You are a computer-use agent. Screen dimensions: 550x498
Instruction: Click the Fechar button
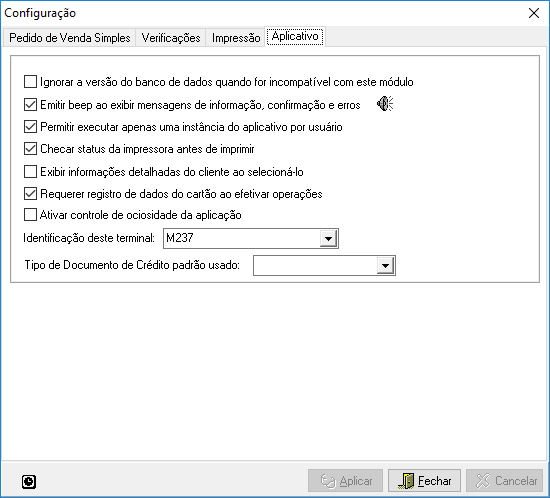pos(424,481)
